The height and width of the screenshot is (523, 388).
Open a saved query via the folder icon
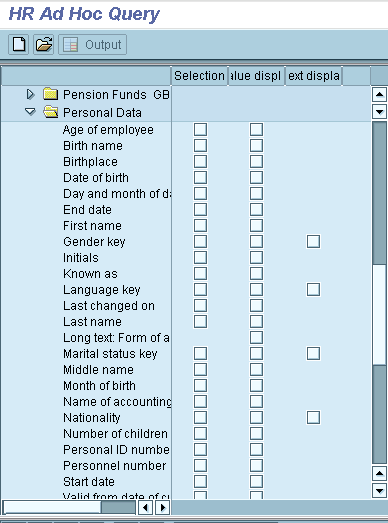tap(44, 44)
